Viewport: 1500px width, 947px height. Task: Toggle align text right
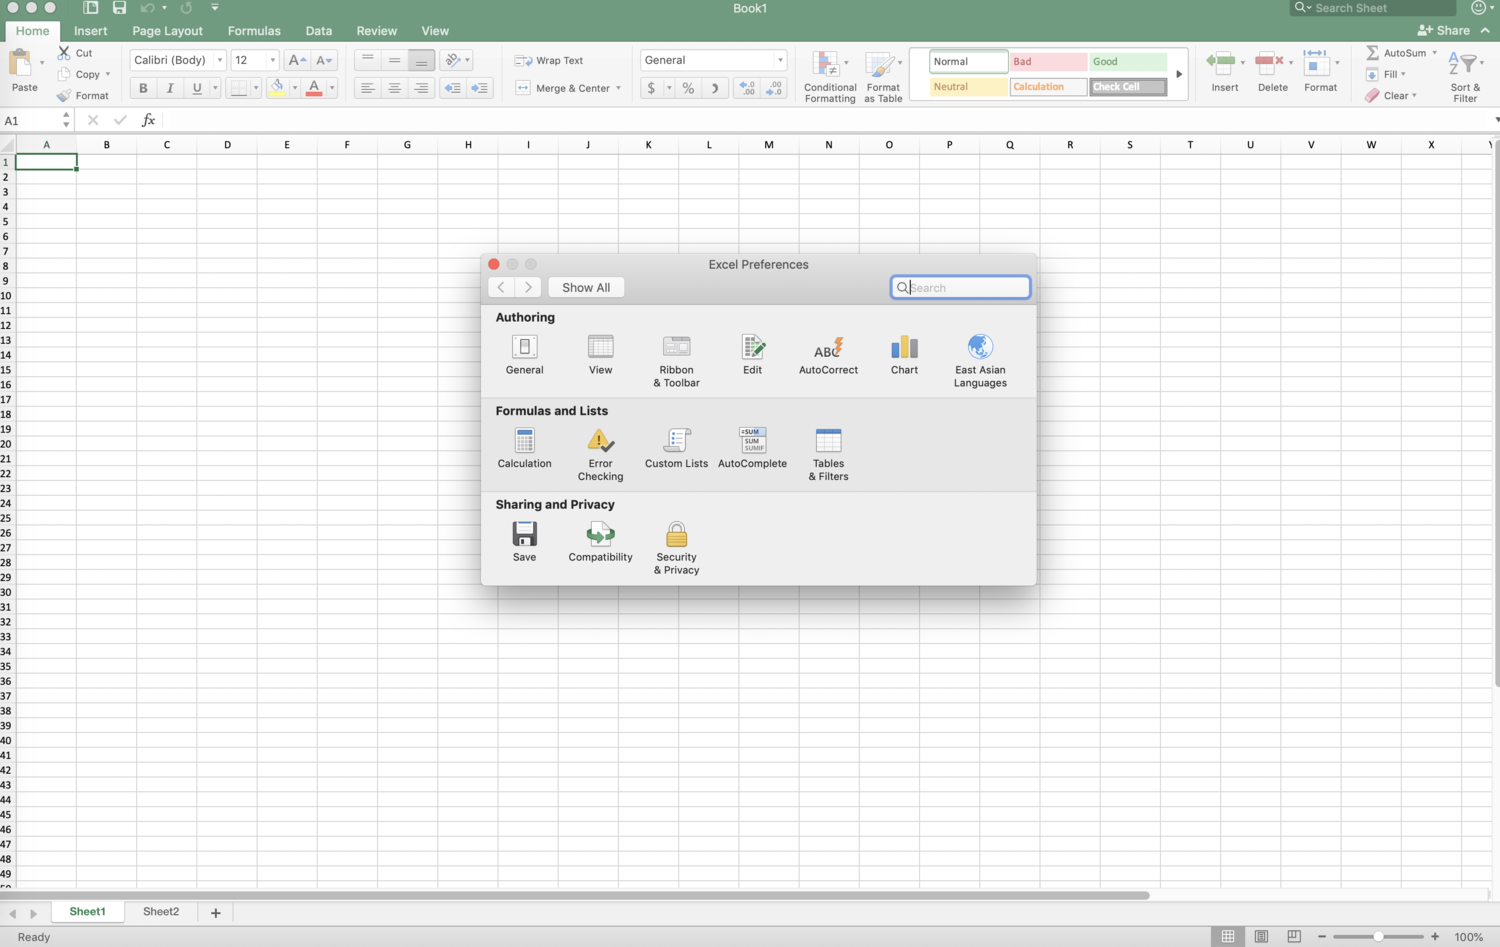click(421, 88)
